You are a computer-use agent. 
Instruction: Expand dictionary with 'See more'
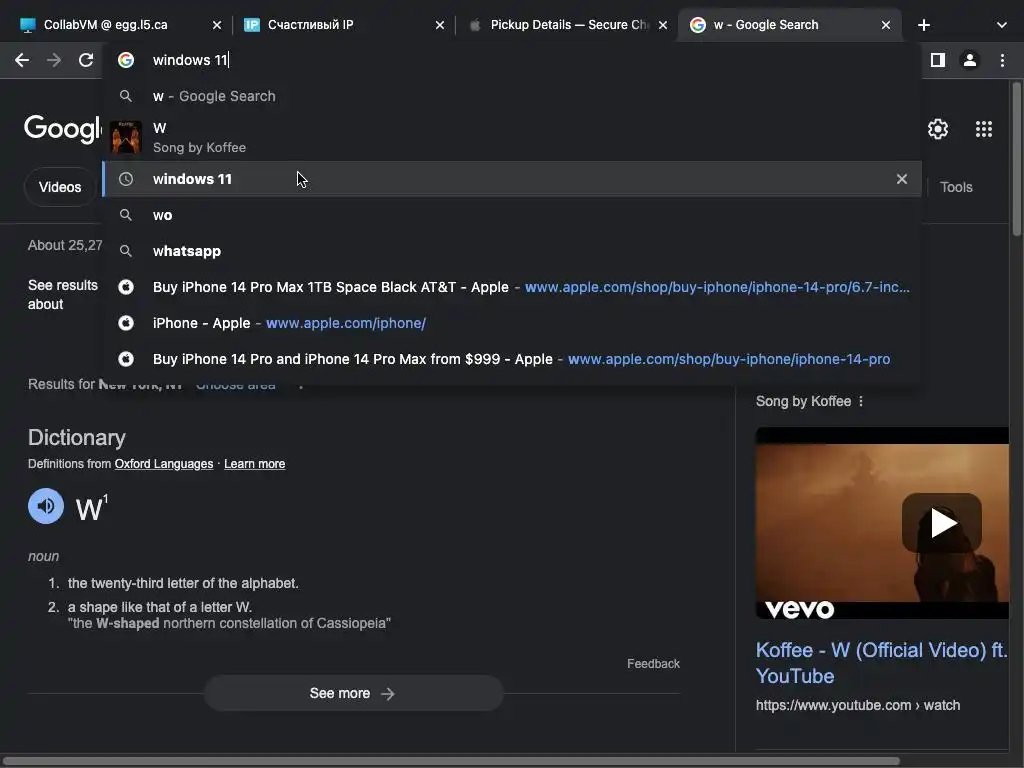353,693
